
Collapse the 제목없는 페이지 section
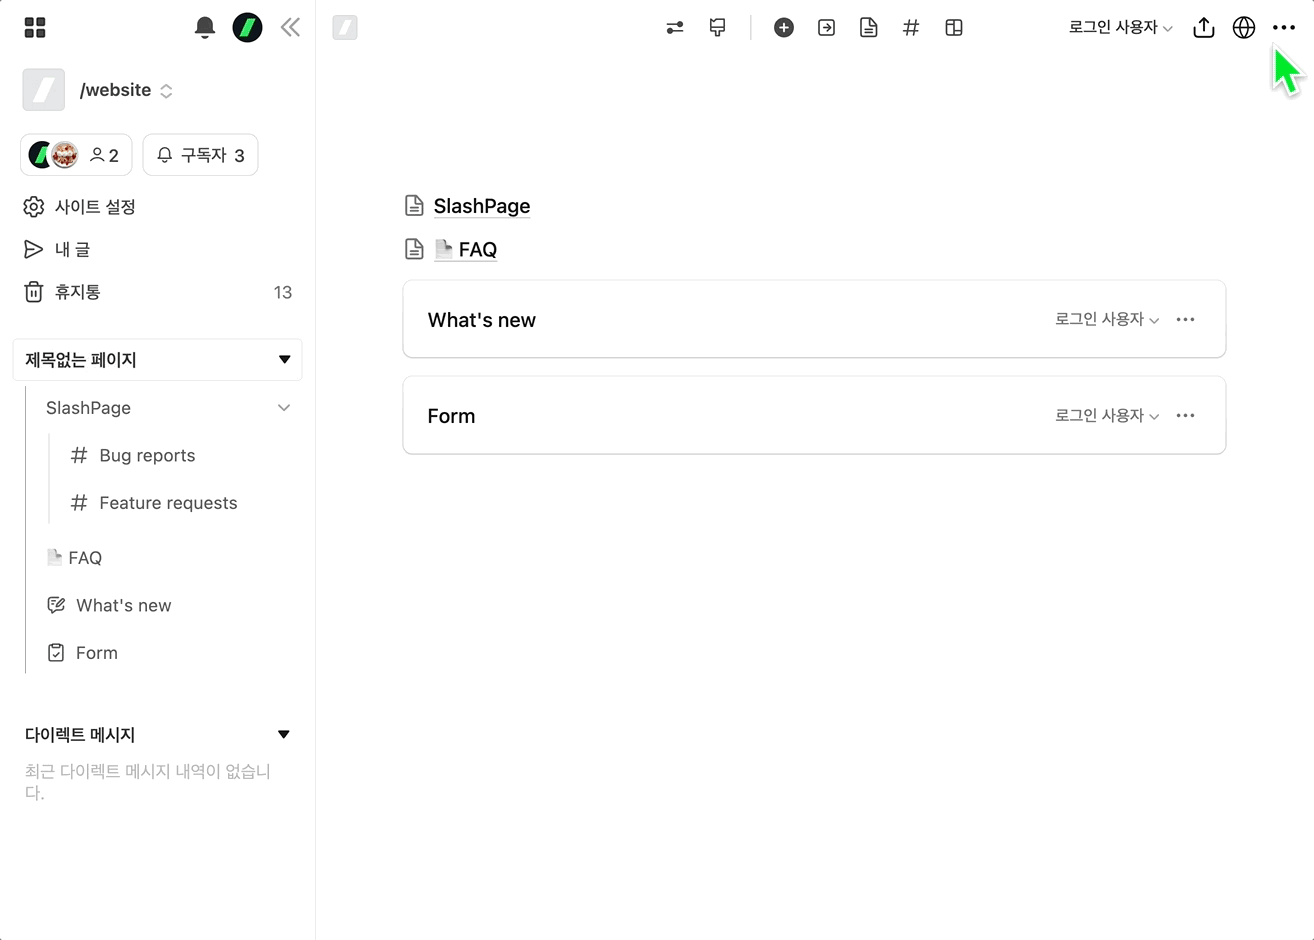[284, 360]
